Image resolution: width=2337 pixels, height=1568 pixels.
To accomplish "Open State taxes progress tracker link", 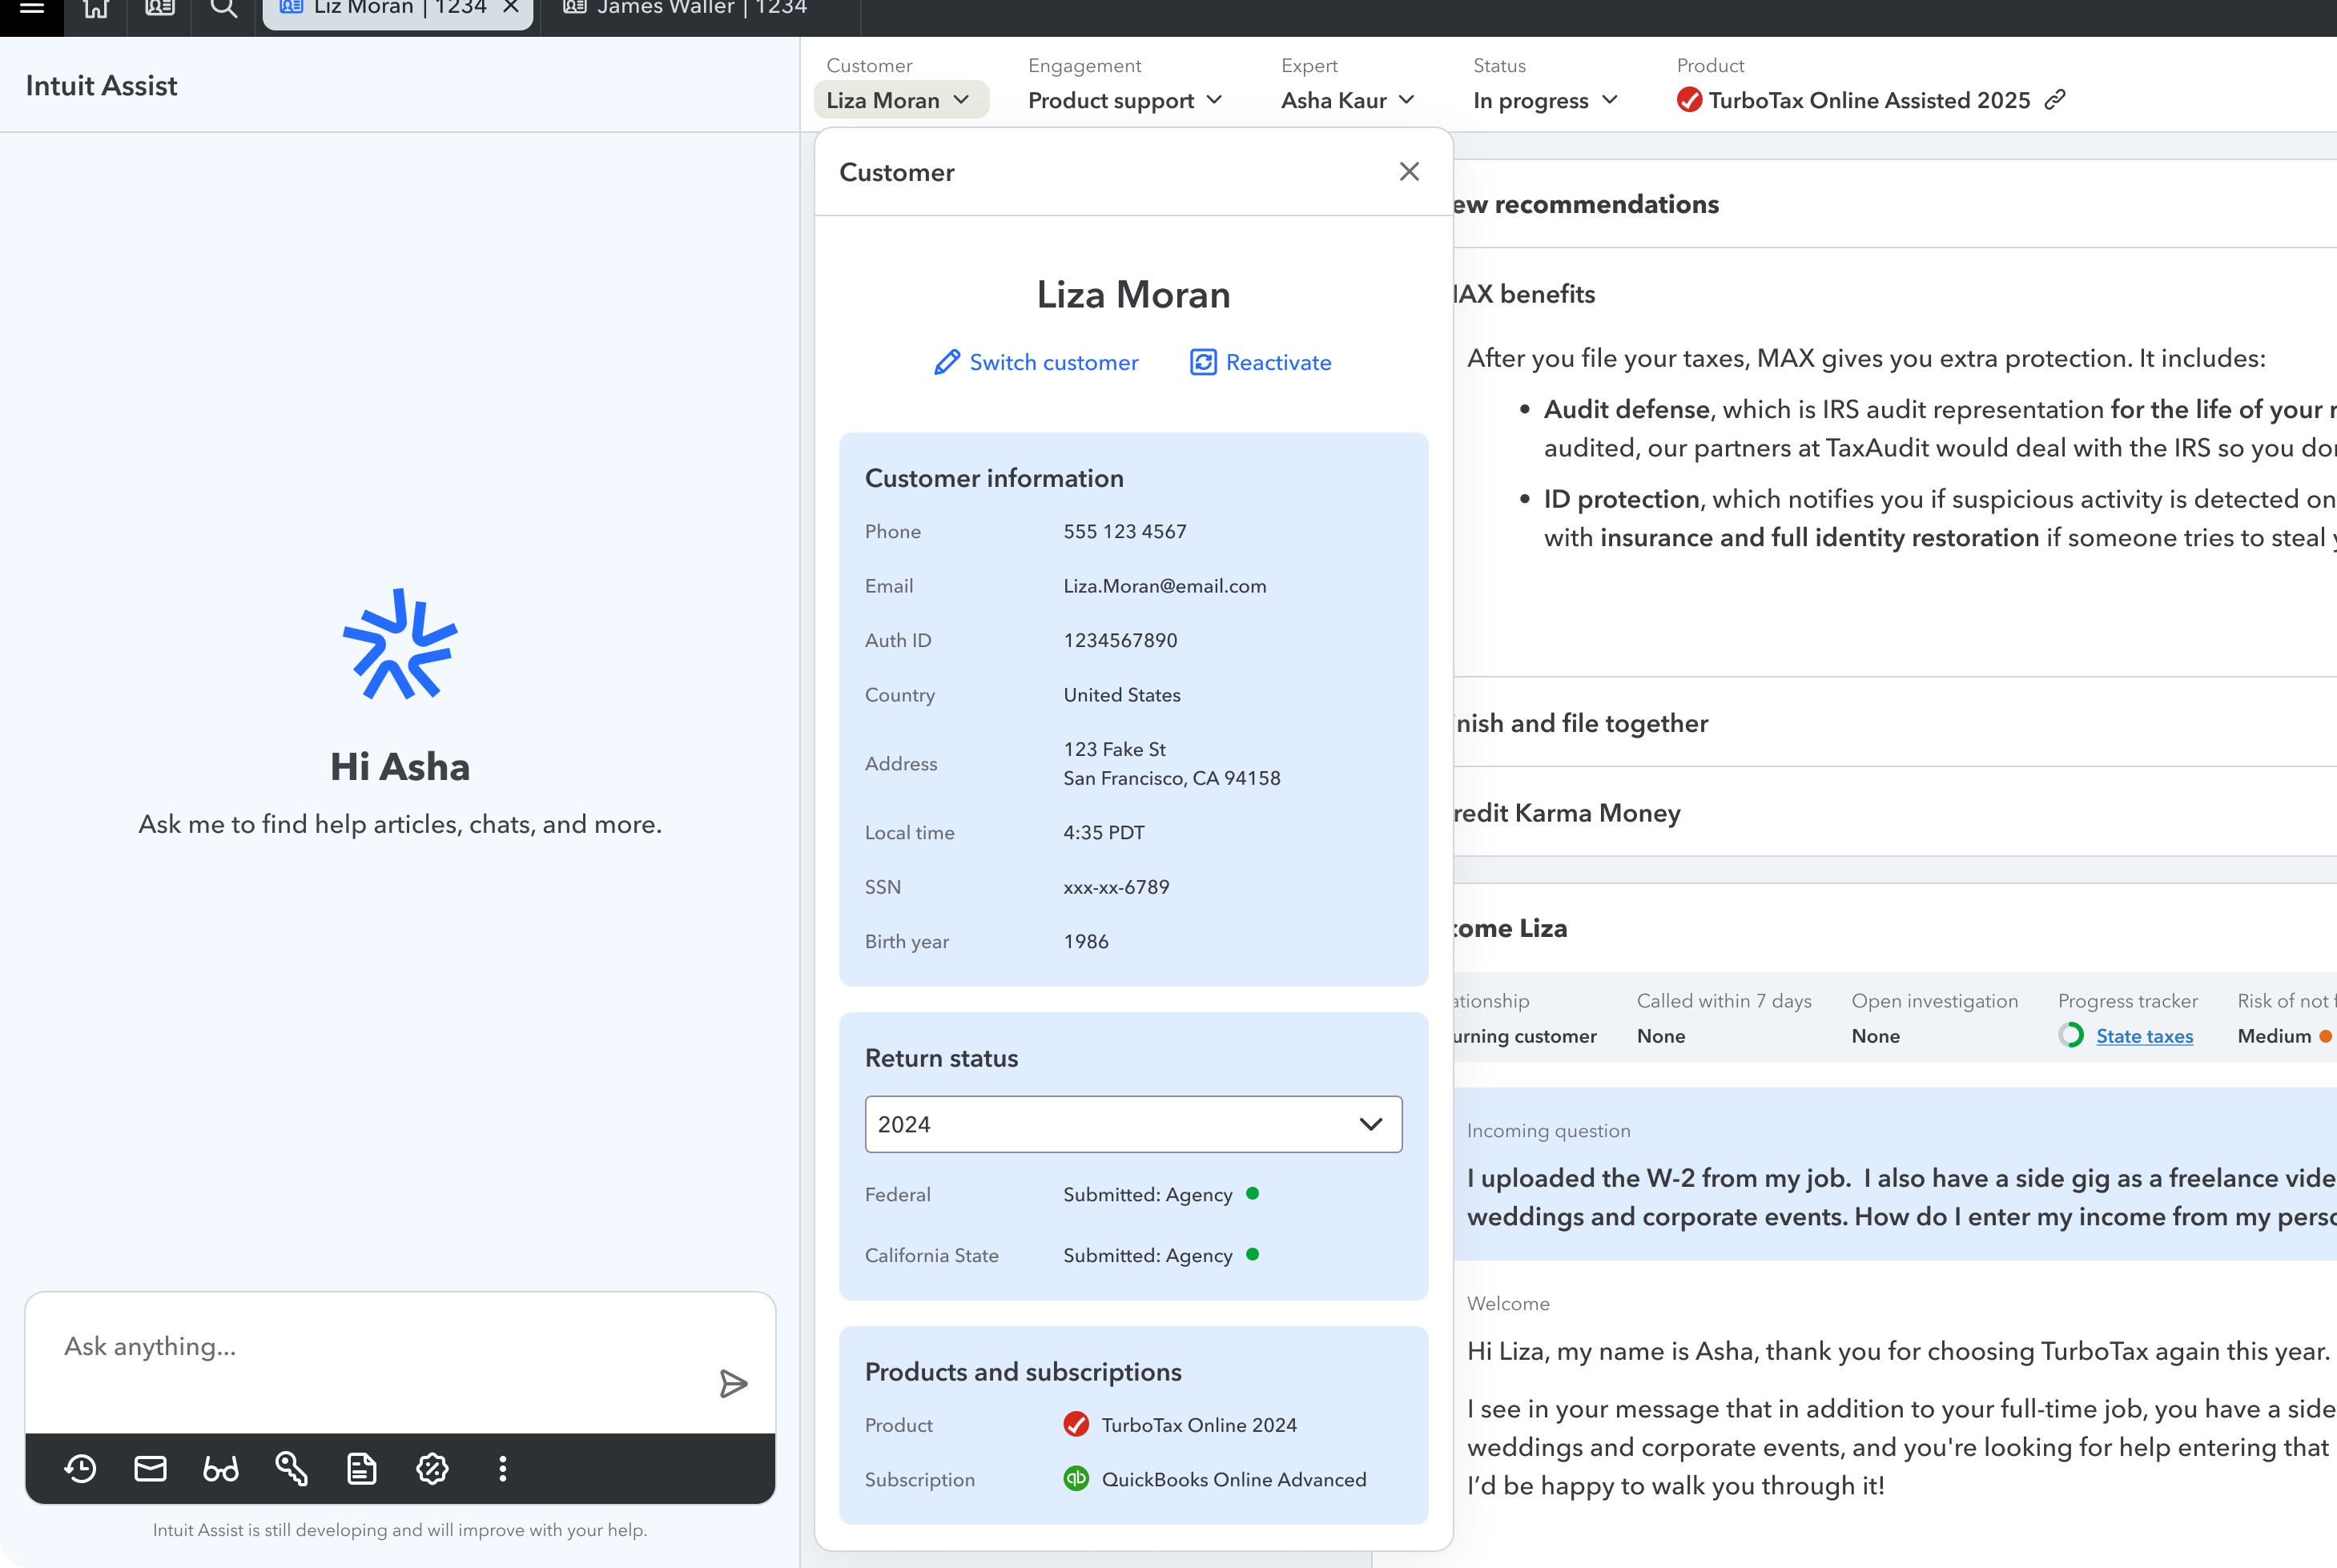I will tap(2144, 1036).
